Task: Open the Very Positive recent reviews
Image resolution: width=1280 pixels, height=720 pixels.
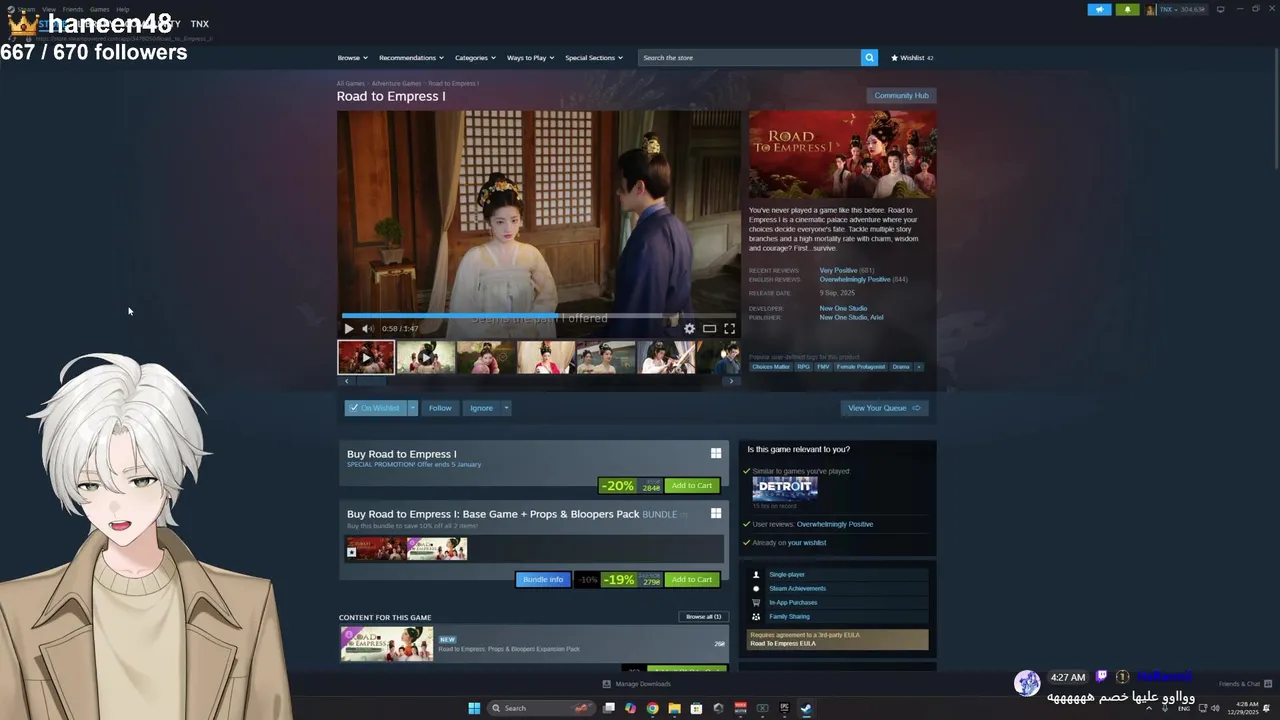Action: [x=838, y=270]
